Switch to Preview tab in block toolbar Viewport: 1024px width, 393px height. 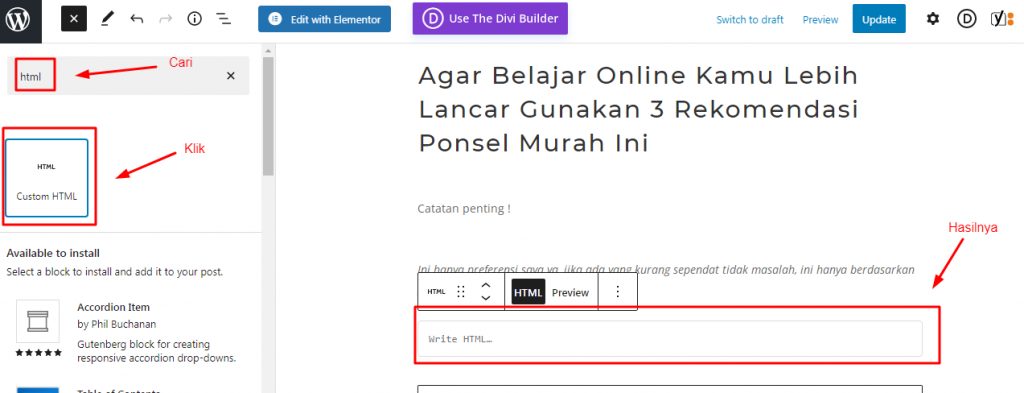[570, 292]
